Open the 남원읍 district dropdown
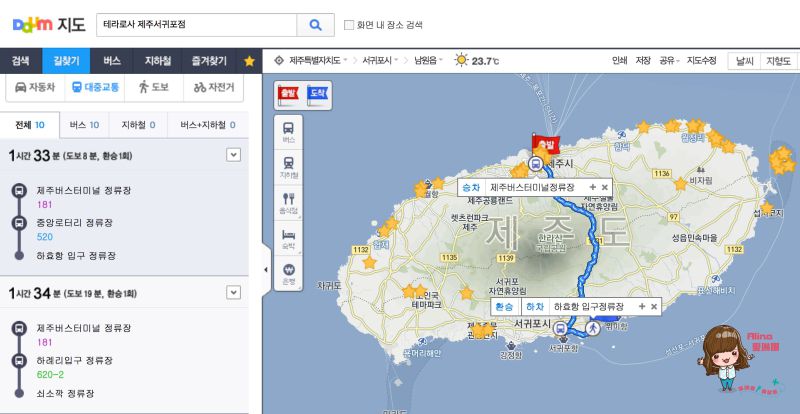 [x=428, y=61]
